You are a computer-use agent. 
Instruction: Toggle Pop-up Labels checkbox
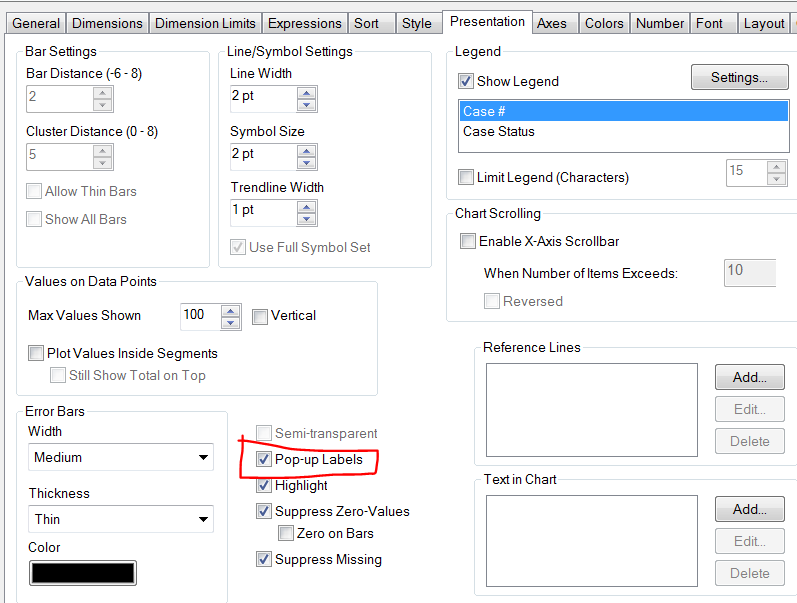tap(264, 460)
